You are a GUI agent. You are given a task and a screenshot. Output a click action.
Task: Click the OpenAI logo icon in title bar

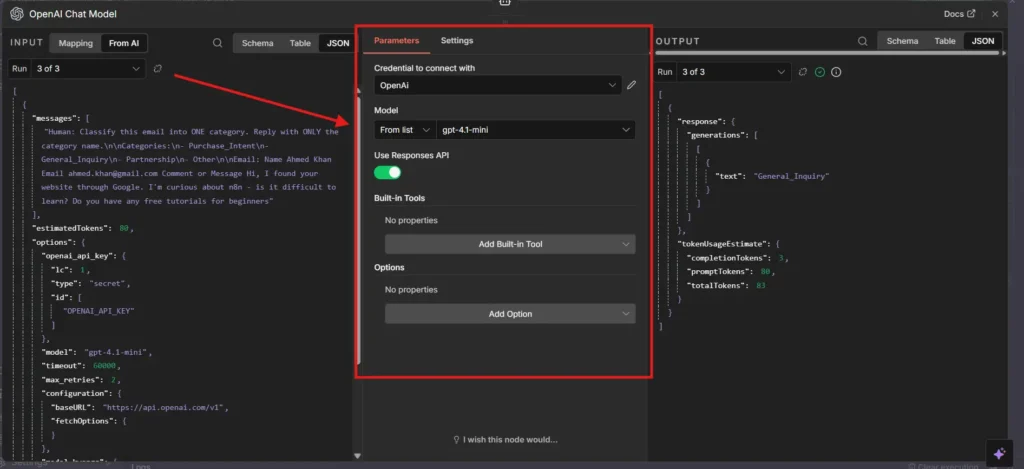[16, 14]
